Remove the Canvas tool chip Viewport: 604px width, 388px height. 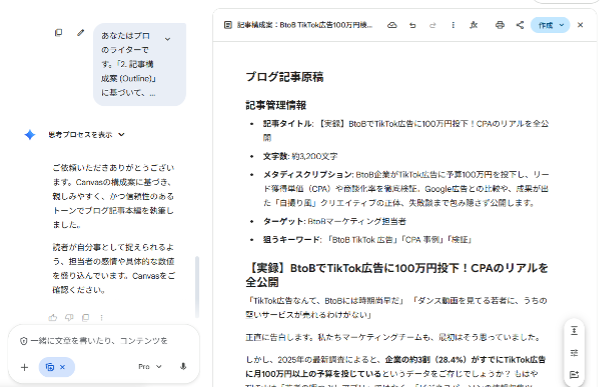click(x=62, y=367)
